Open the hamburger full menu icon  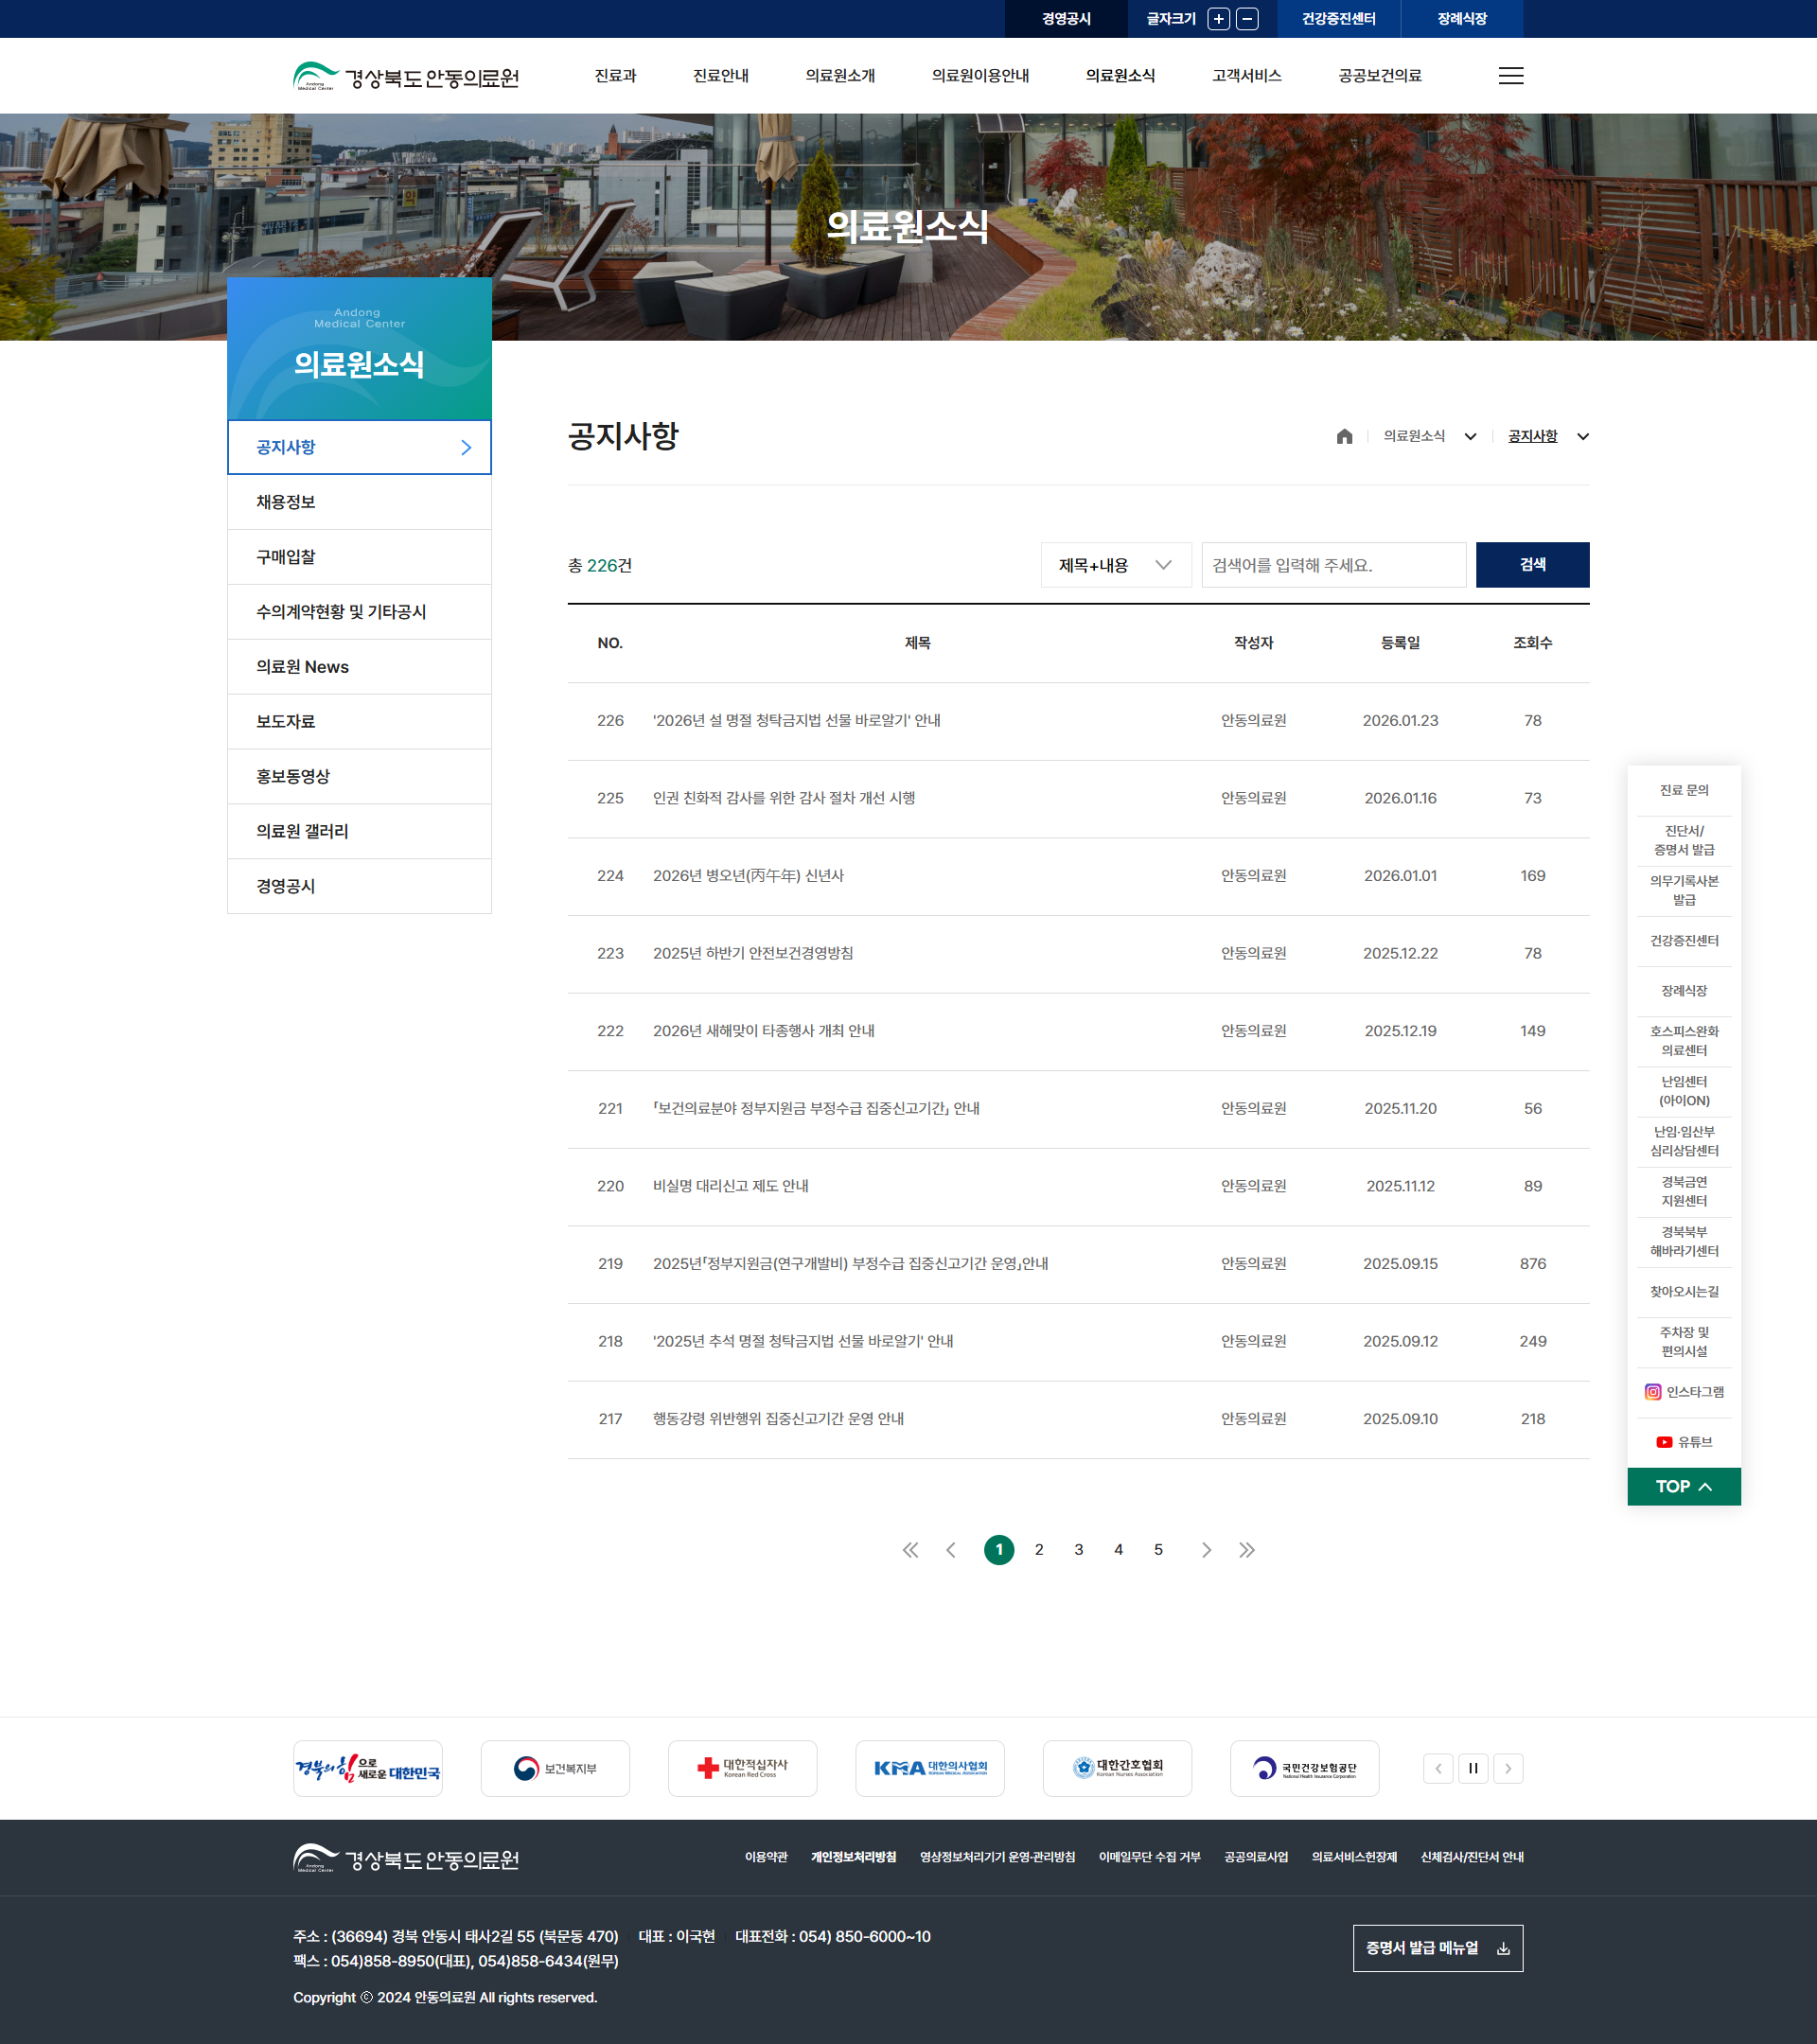click(1510, 76)
